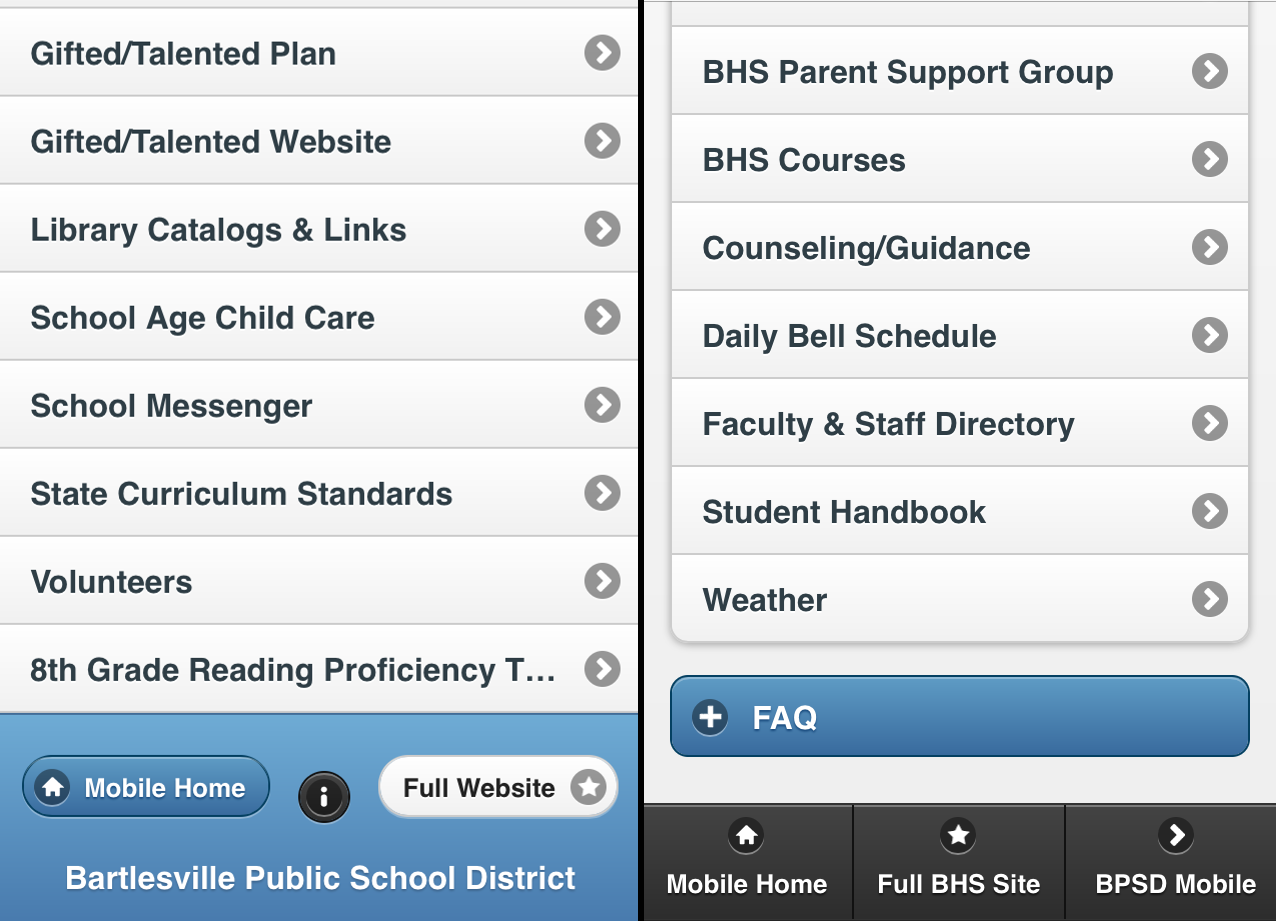Tap the arrow icon above BPSD Mobile
The image size is (1276, 921).
coord(1175,835)
